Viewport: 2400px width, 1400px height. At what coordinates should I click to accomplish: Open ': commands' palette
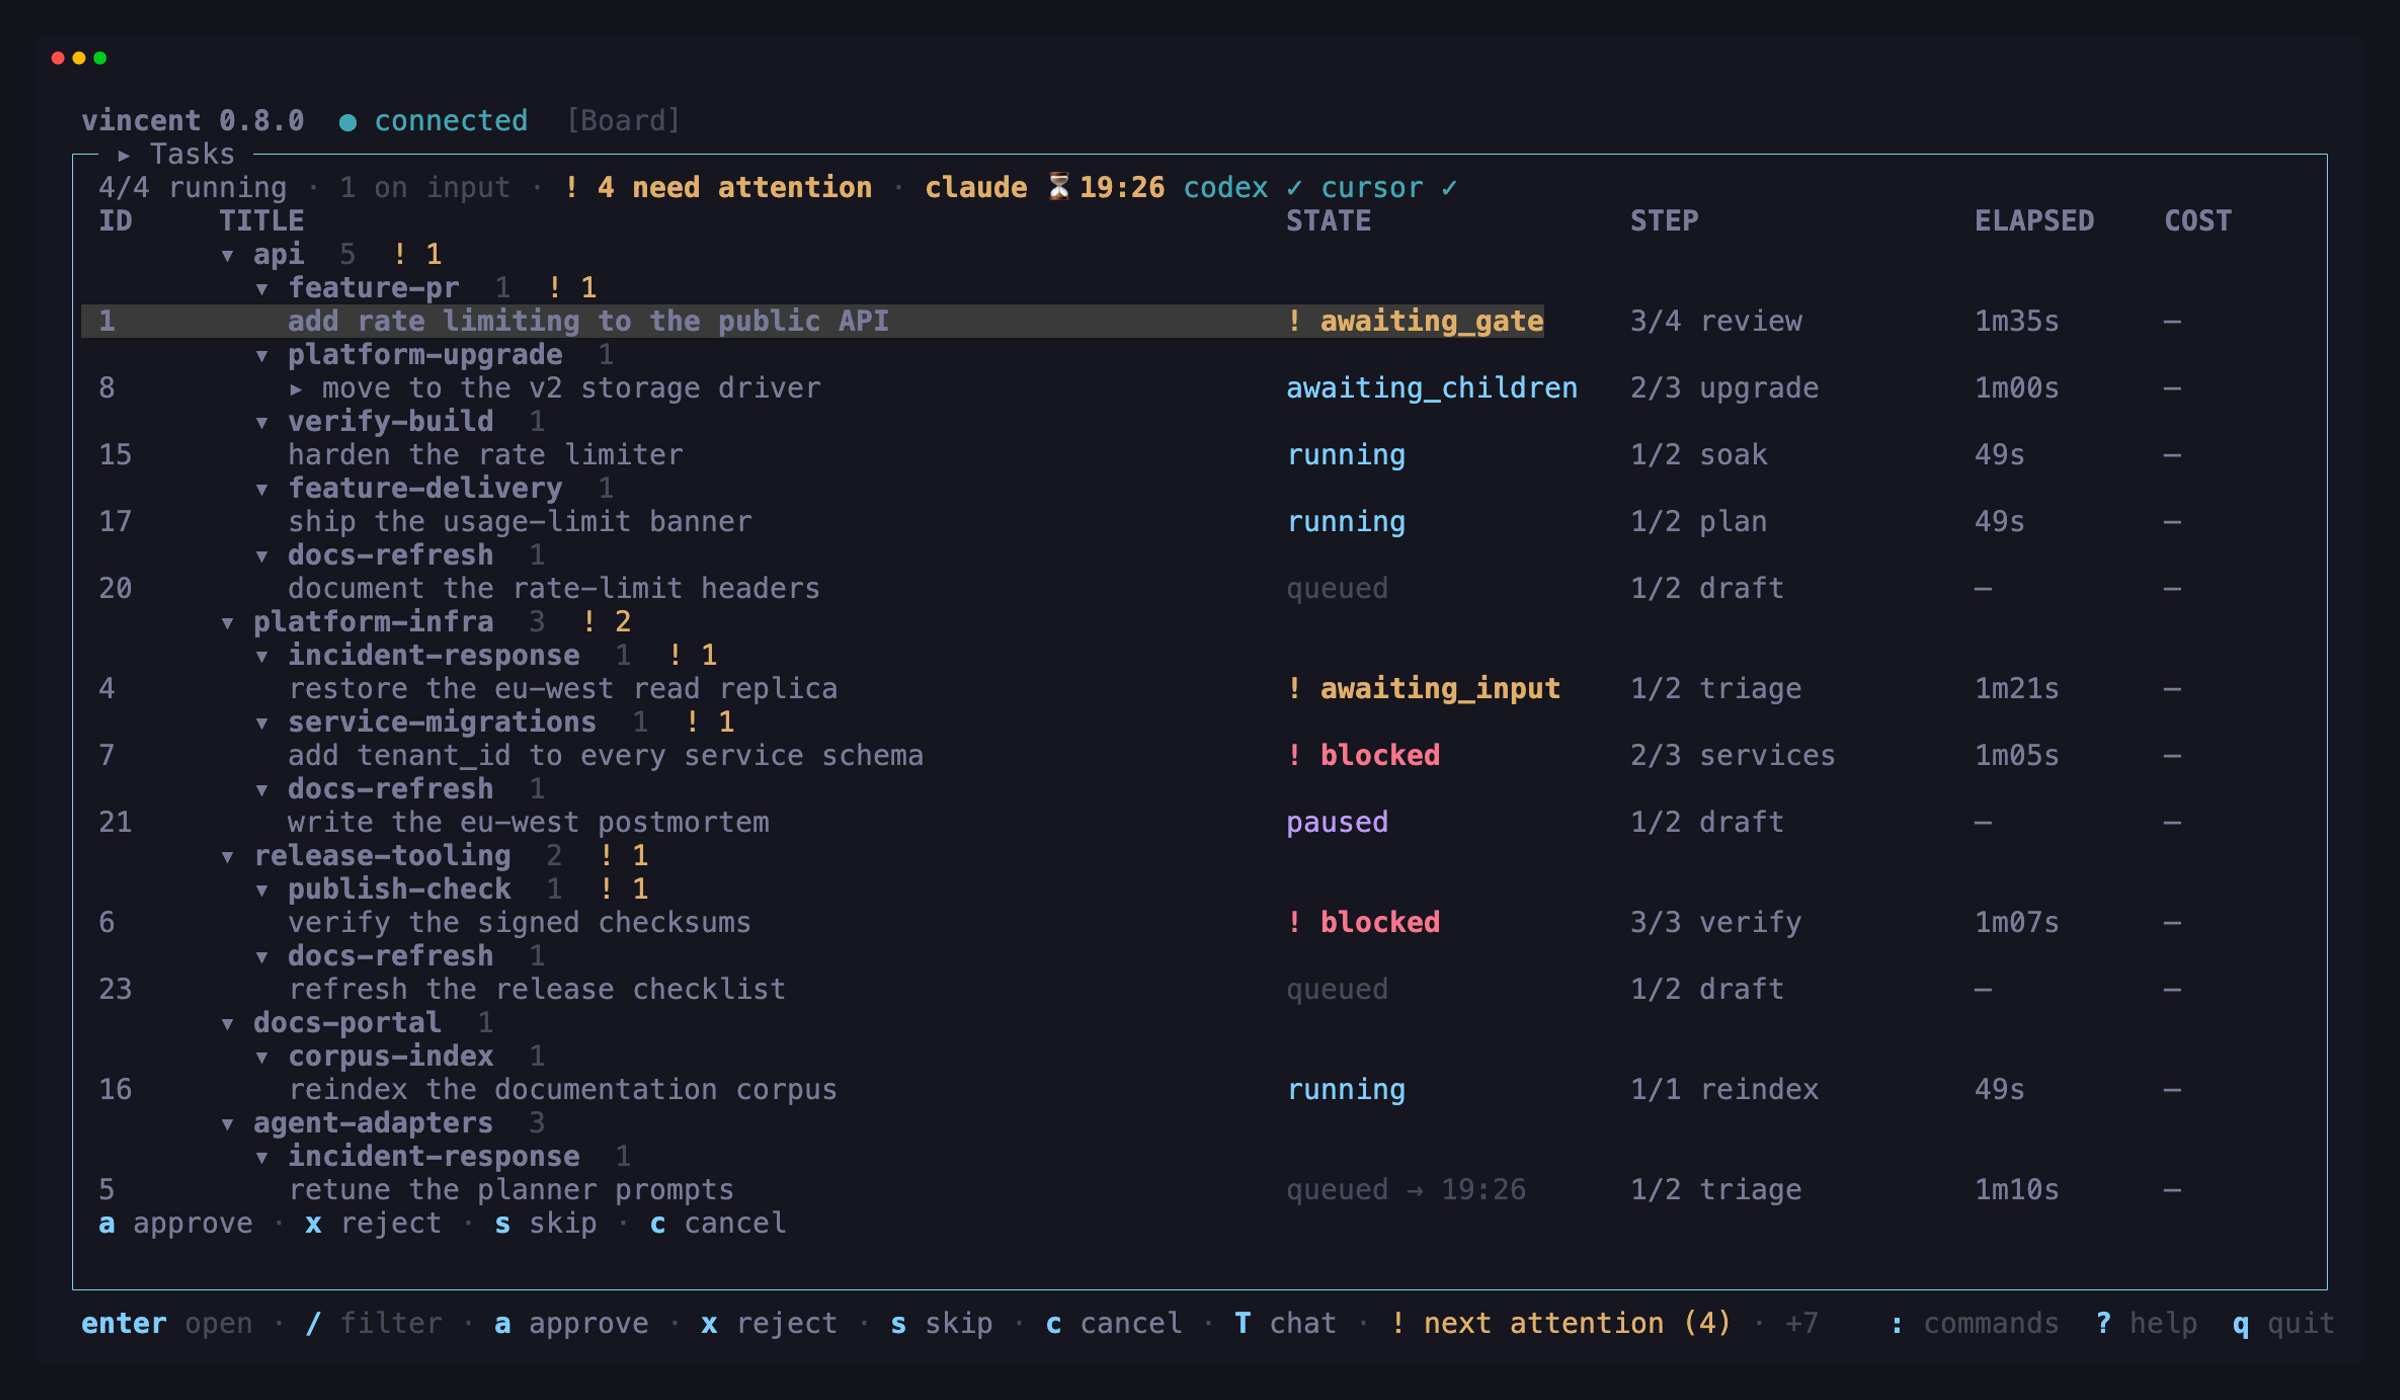[1974, 1323]
